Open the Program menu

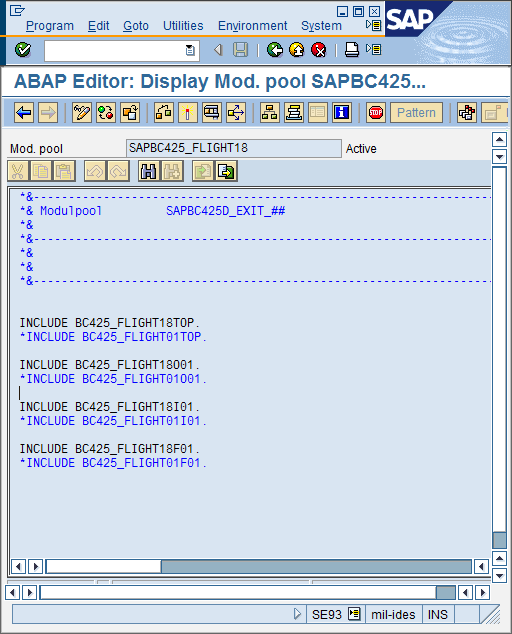click(50, 26)
